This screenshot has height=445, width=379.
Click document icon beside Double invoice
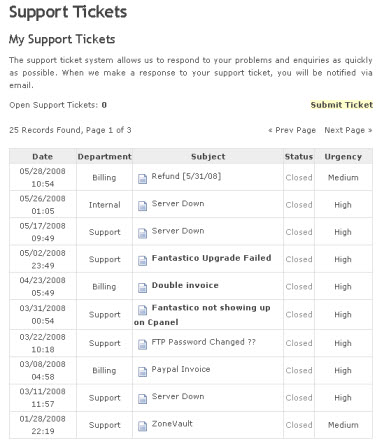coord(142,288)
